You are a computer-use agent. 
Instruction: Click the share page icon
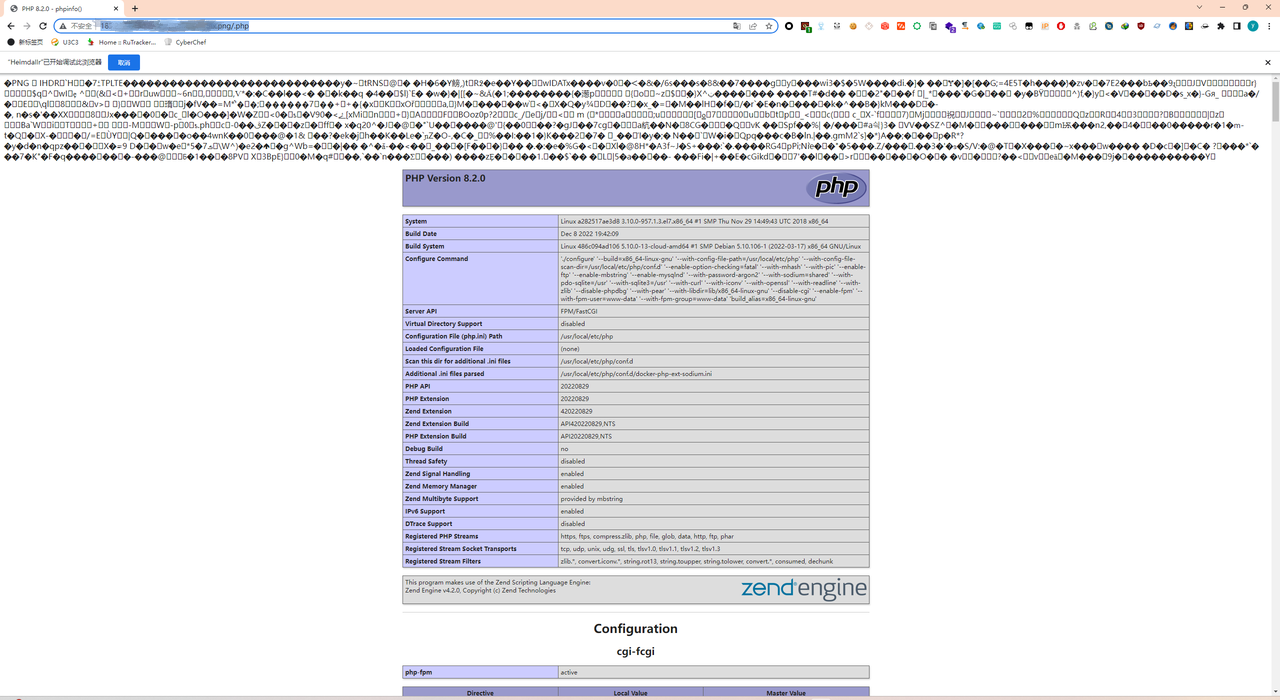pyautogui.click(x=753, y=26)
